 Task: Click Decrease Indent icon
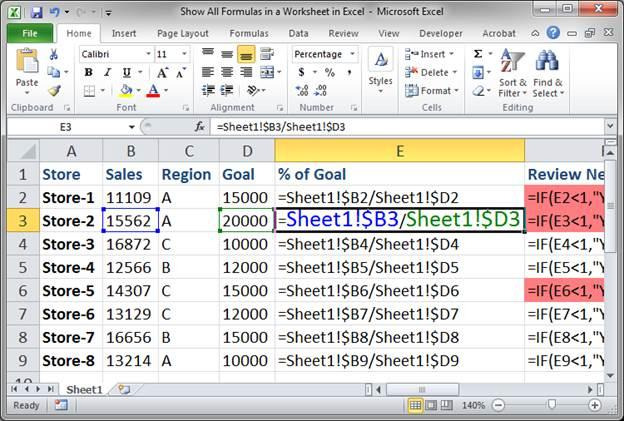coord(208,91)
